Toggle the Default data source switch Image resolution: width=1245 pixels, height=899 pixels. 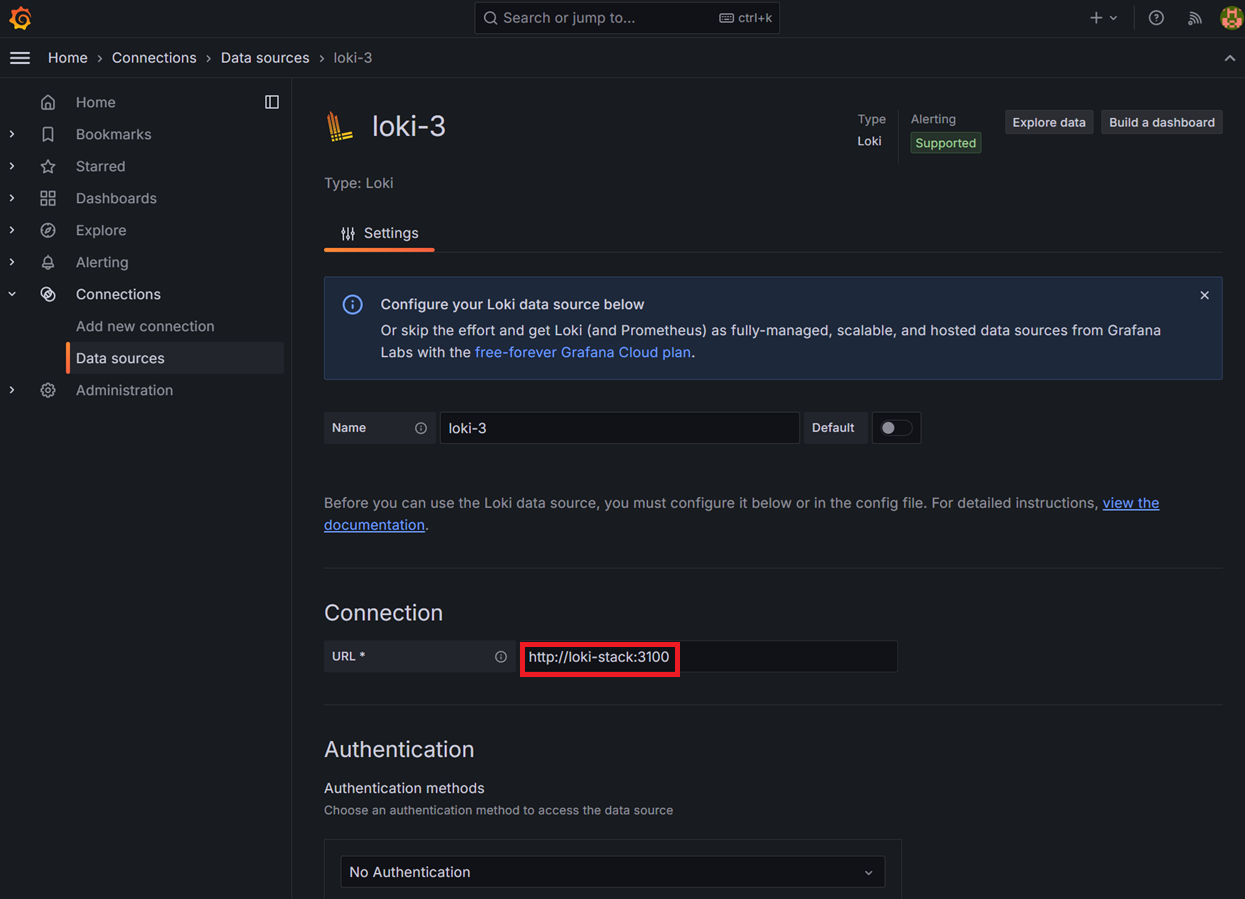(x=896, y=428)
